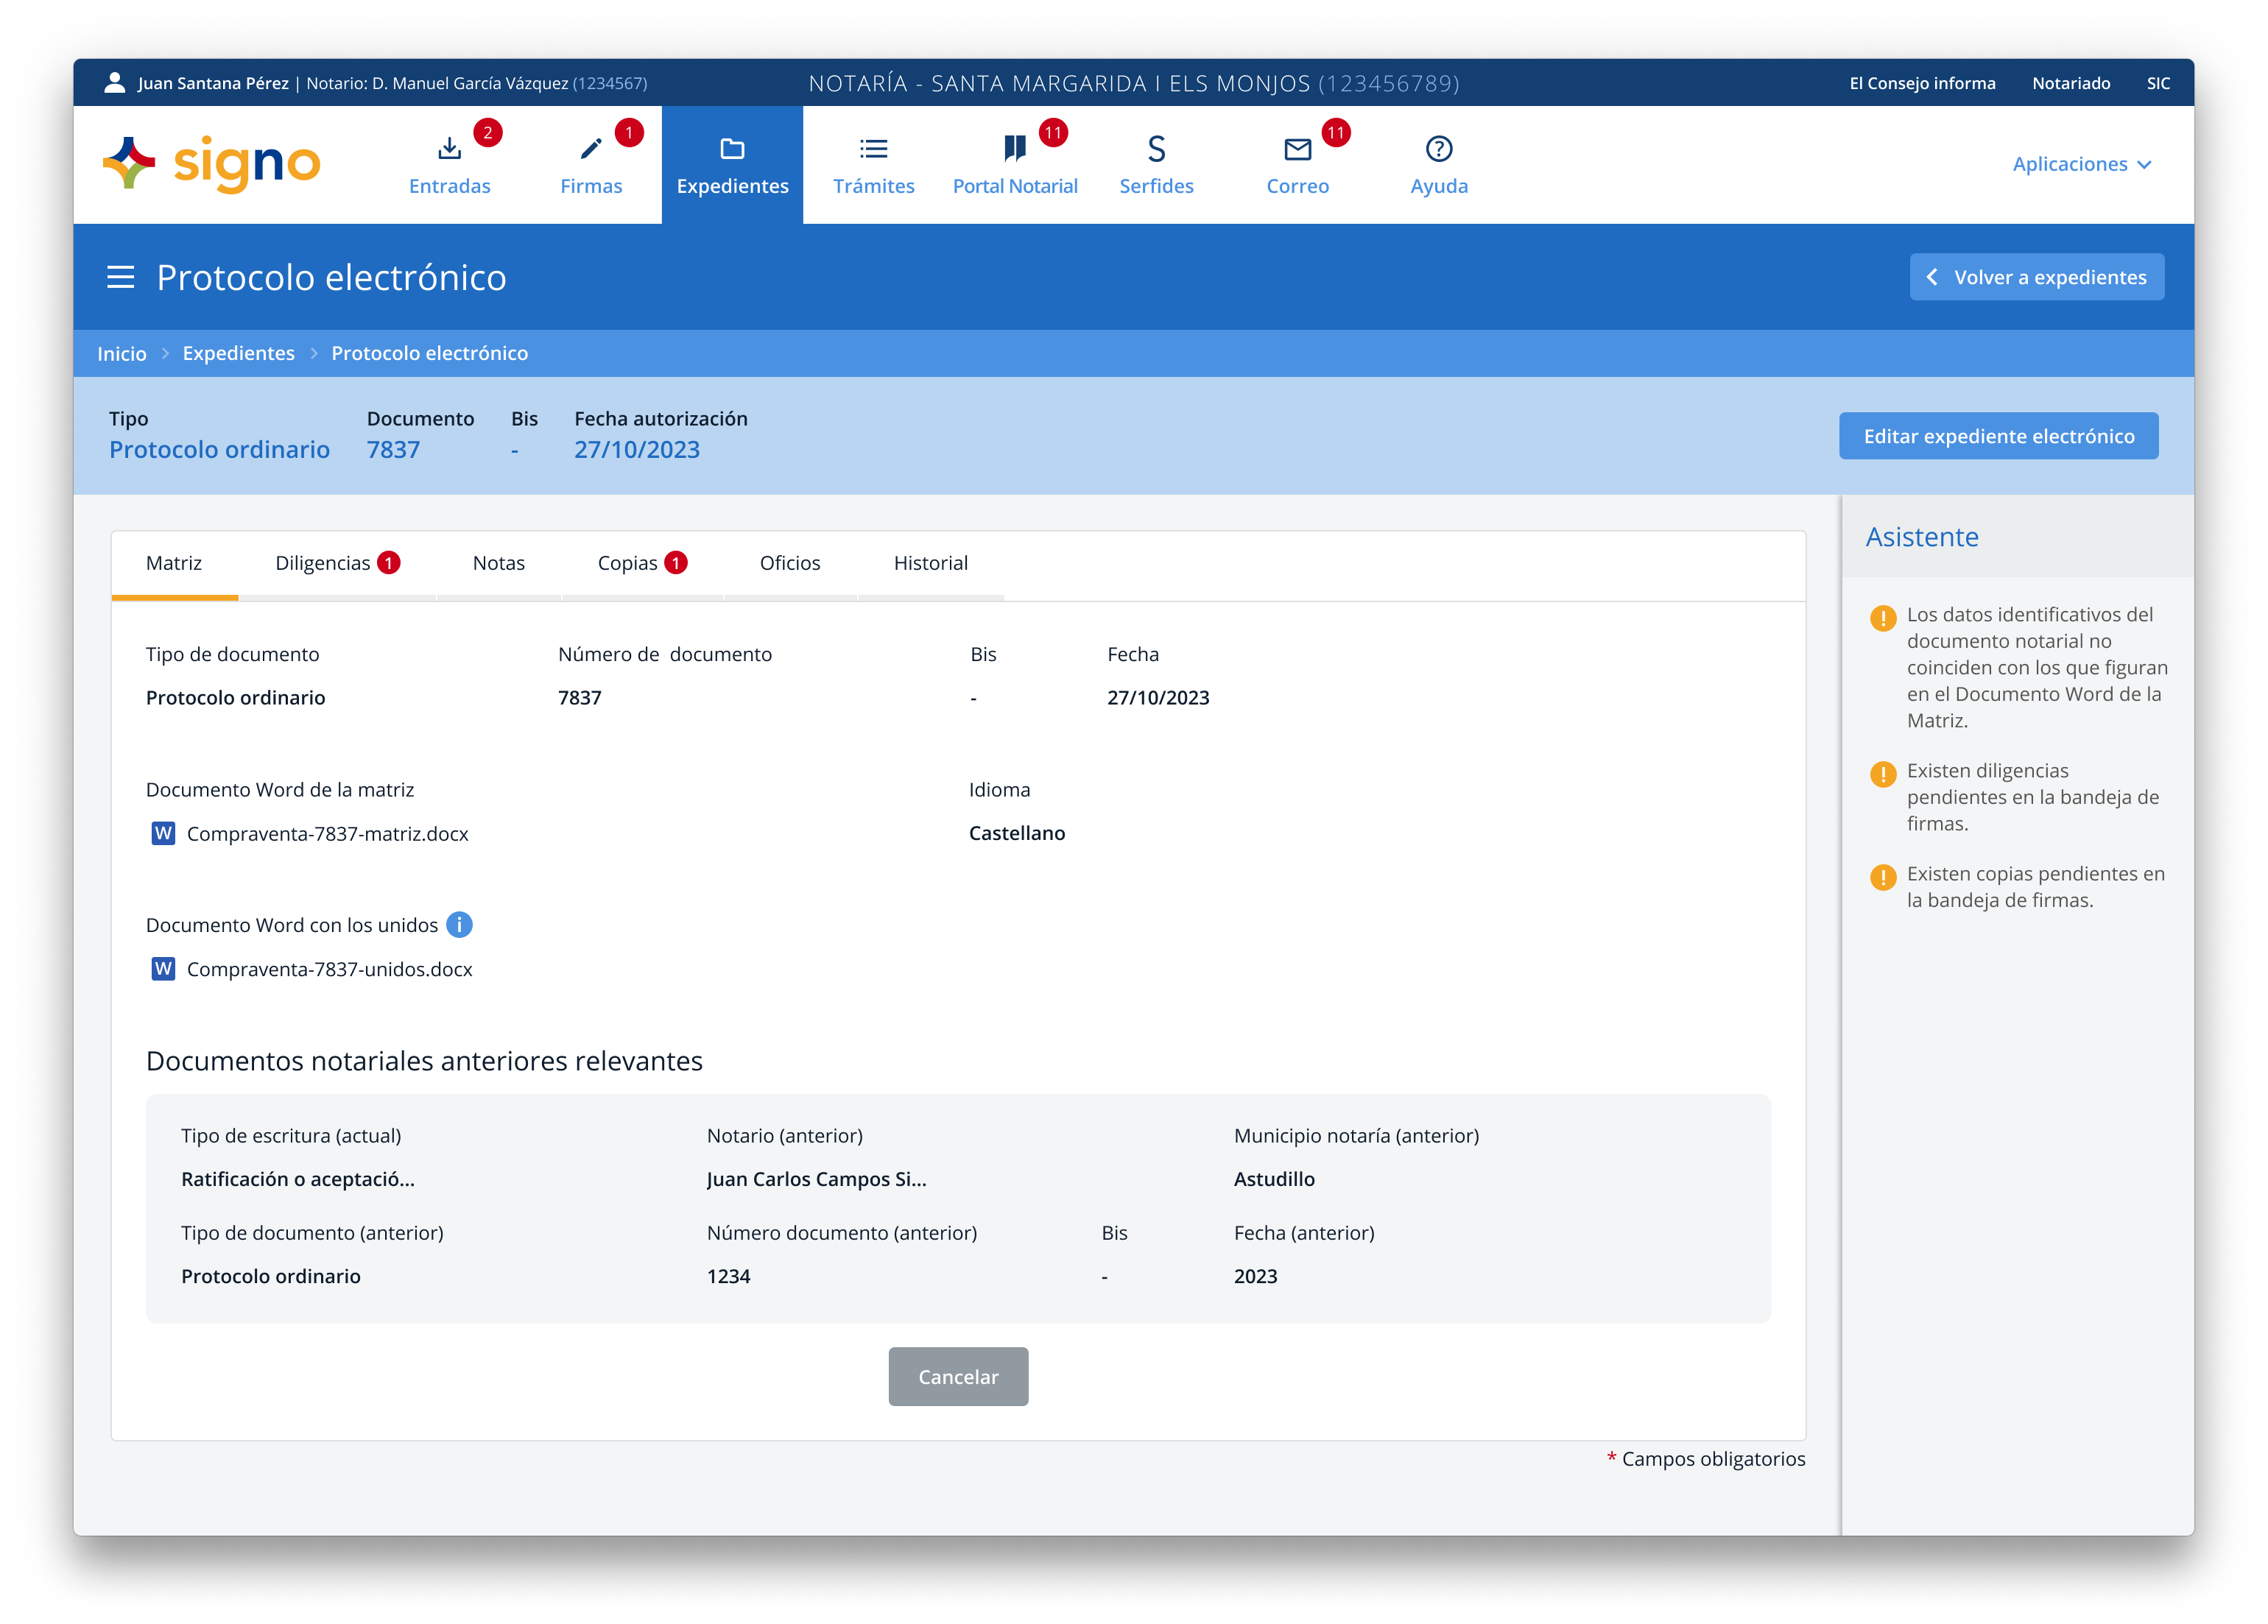The image size is (2268, 1624).
Task: Open the hamburger menu beside Protocolo electrónico
Action: pyautogui.click(x=120, y=277)
